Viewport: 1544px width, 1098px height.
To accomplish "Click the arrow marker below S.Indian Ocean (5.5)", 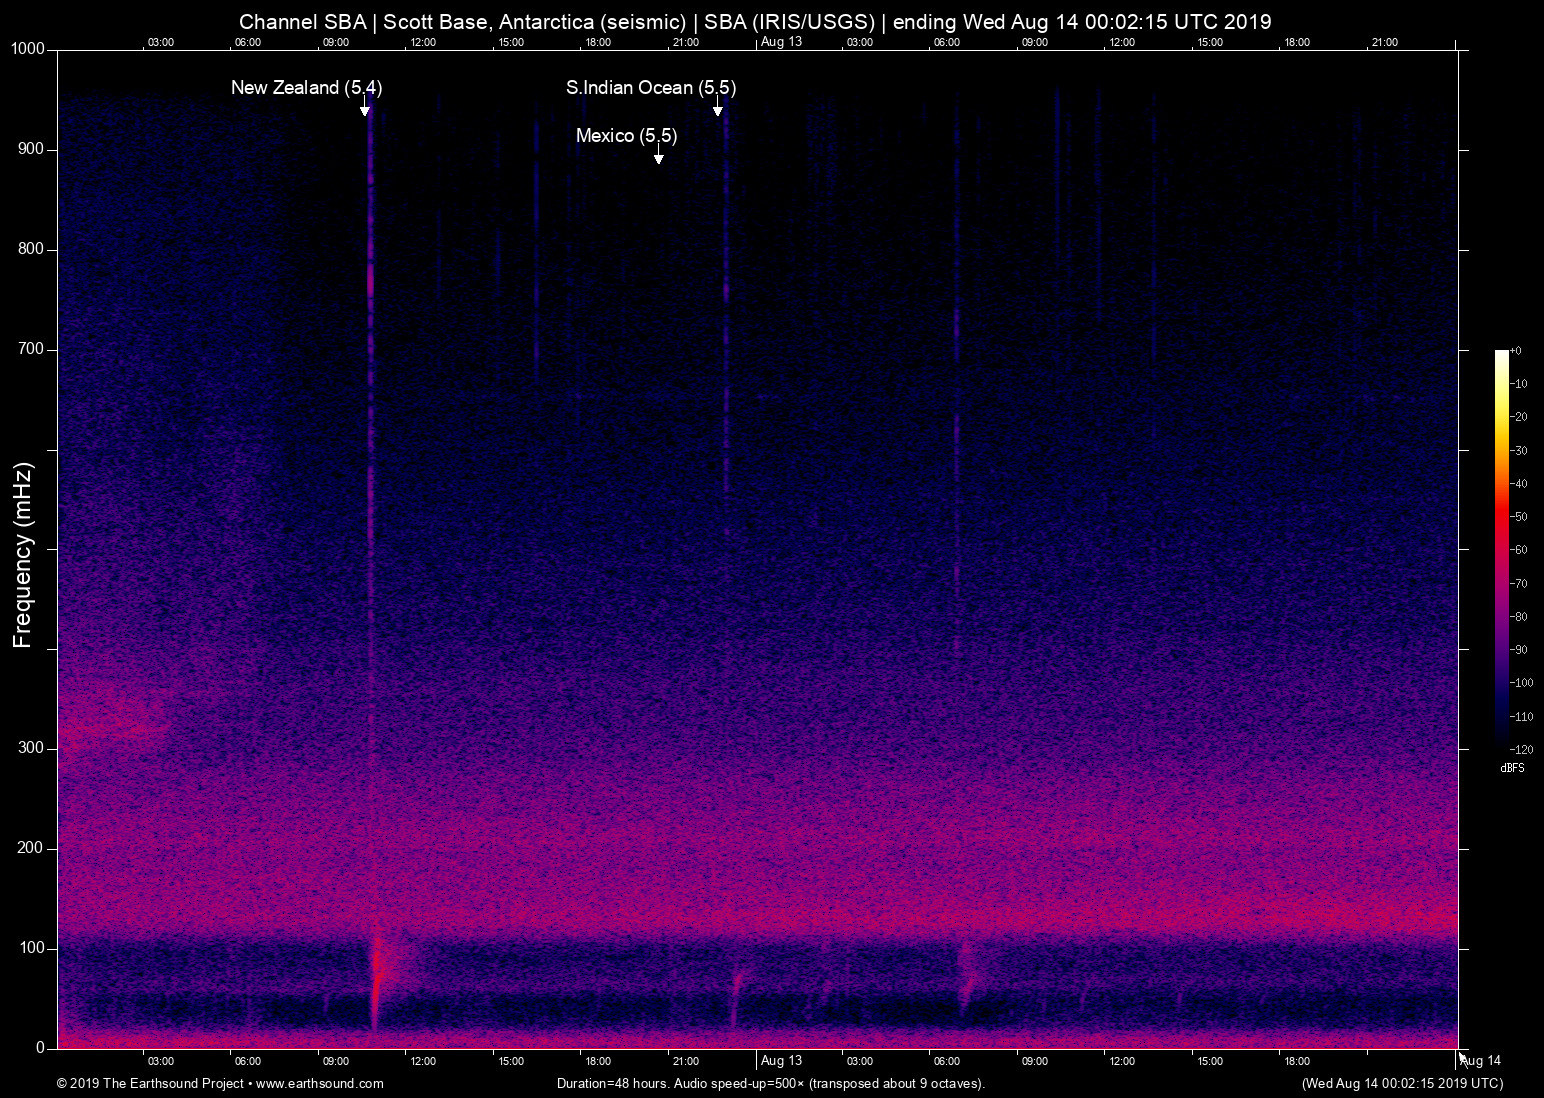I will coord(717,109).
